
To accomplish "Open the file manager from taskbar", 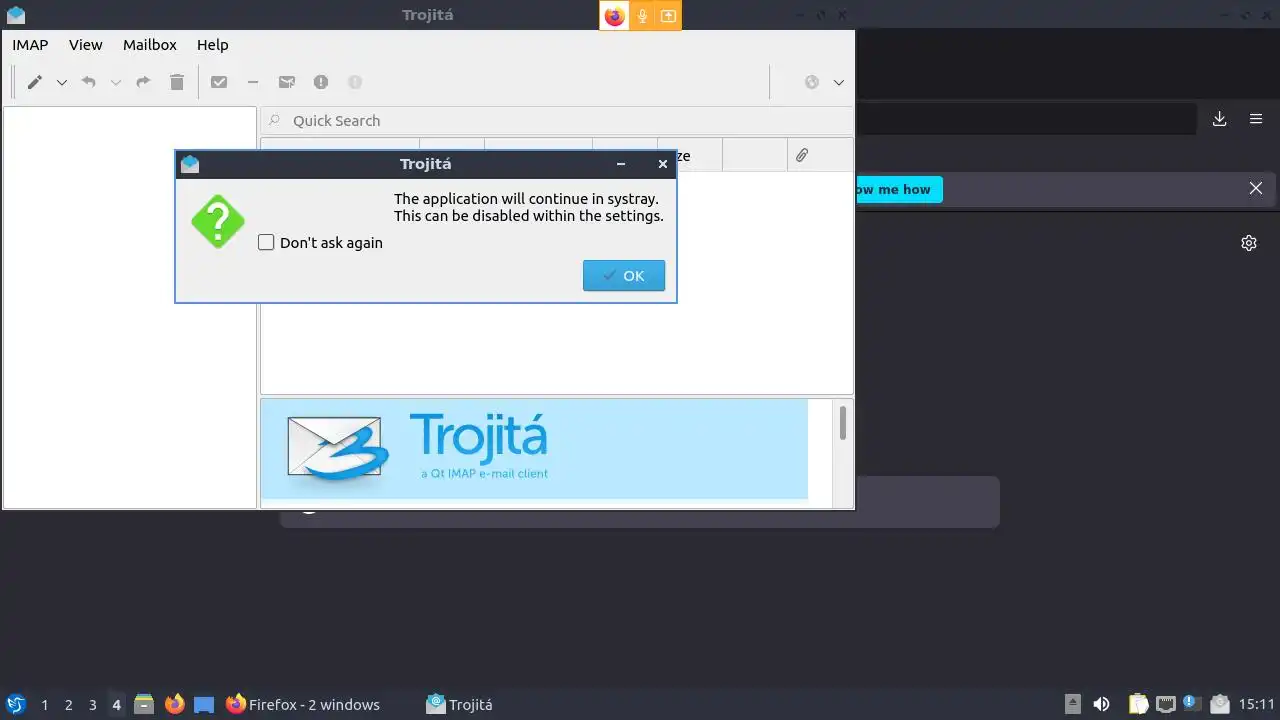I will tap(144, 704).
